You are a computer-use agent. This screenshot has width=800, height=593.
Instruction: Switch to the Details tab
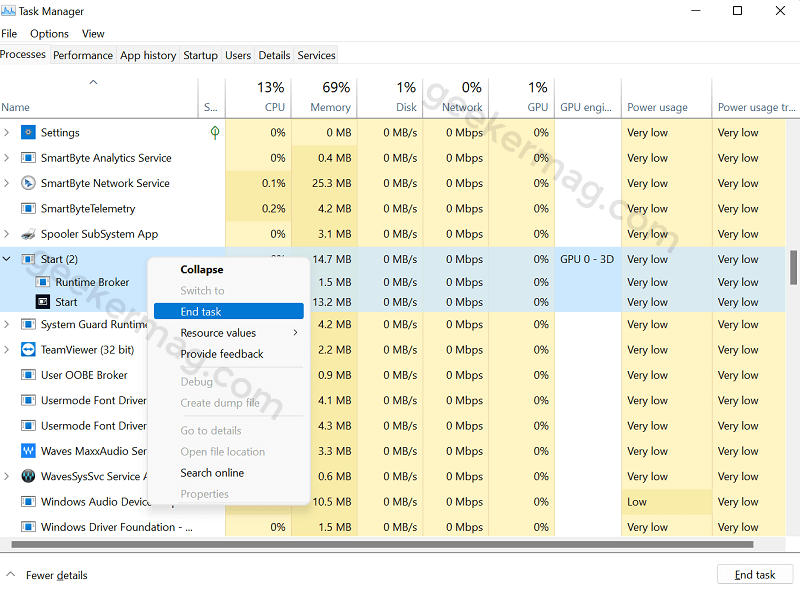(x=274, y=55)
